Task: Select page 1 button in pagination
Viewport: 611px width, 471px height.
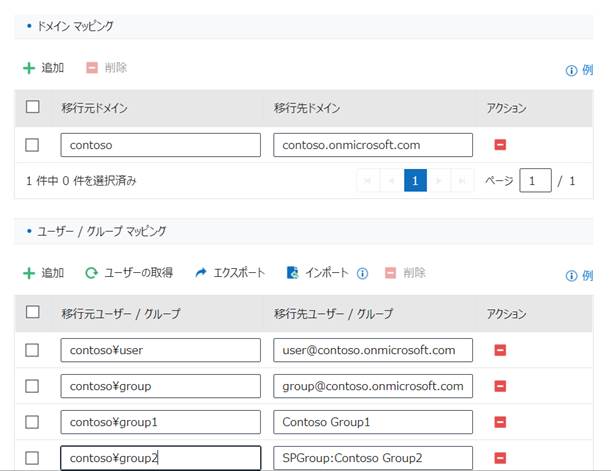Action: 415,180
